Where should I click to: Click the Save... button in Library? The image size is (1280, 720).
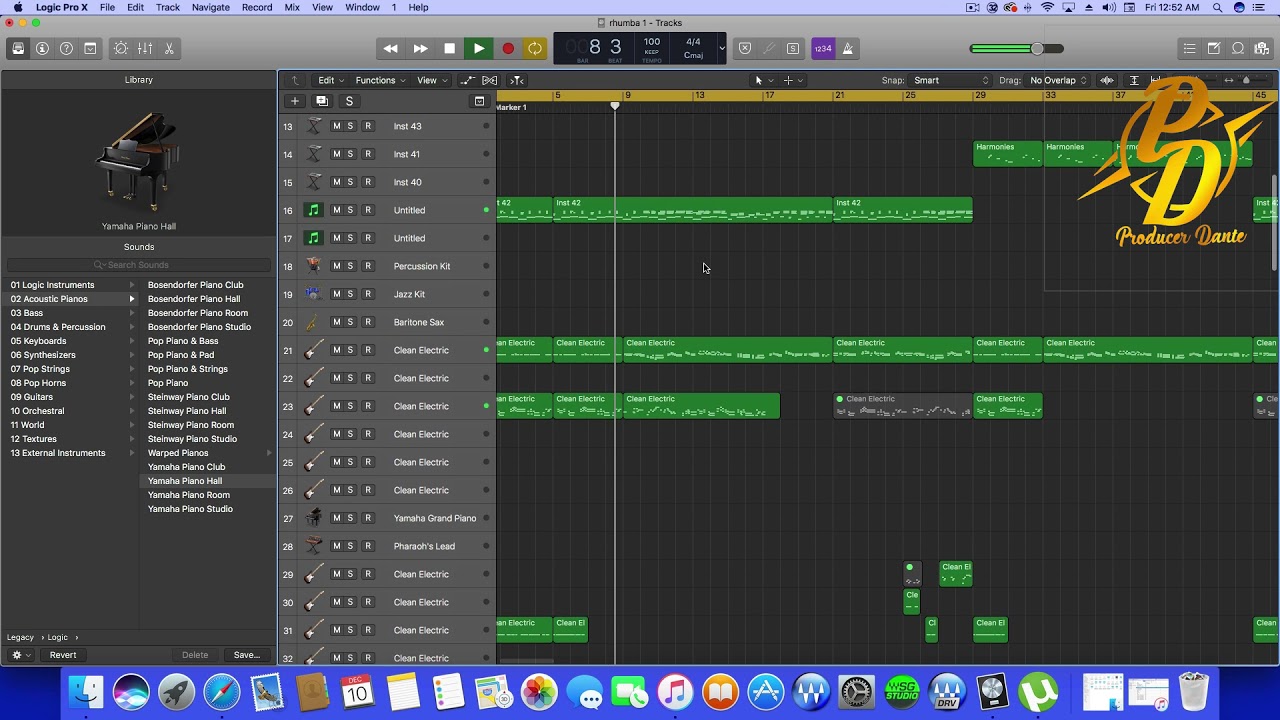click(x=246, y=655)
